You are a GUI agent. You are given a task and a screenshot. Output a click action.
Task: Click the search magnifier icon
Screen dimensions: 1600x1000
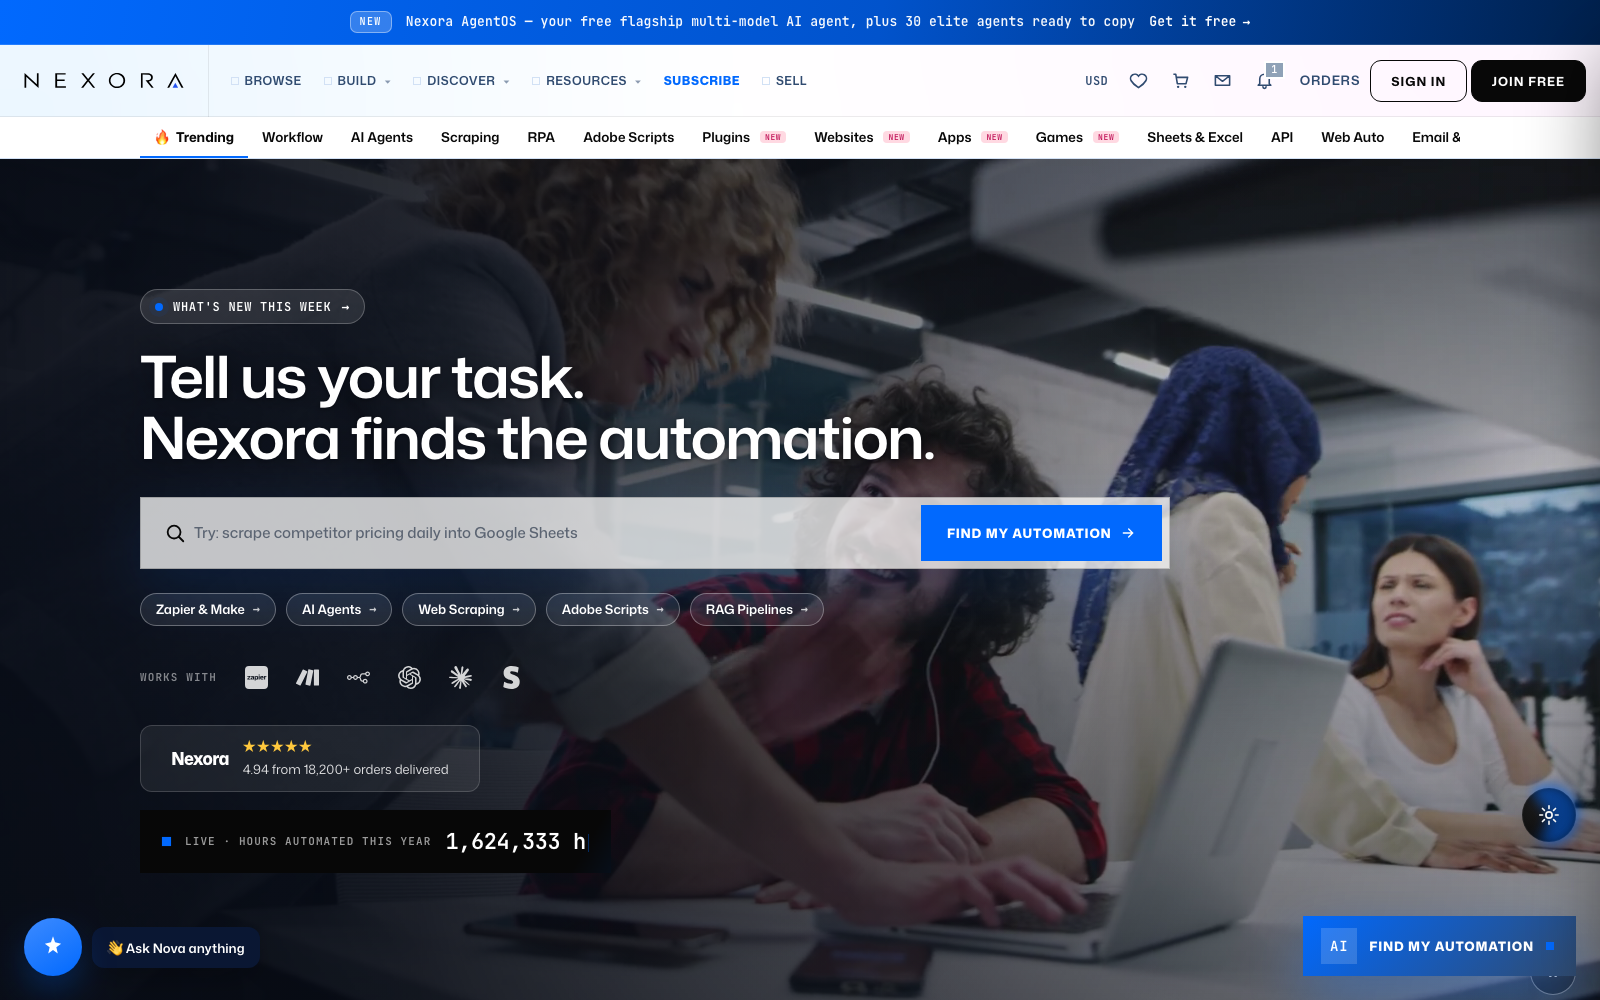175,533
